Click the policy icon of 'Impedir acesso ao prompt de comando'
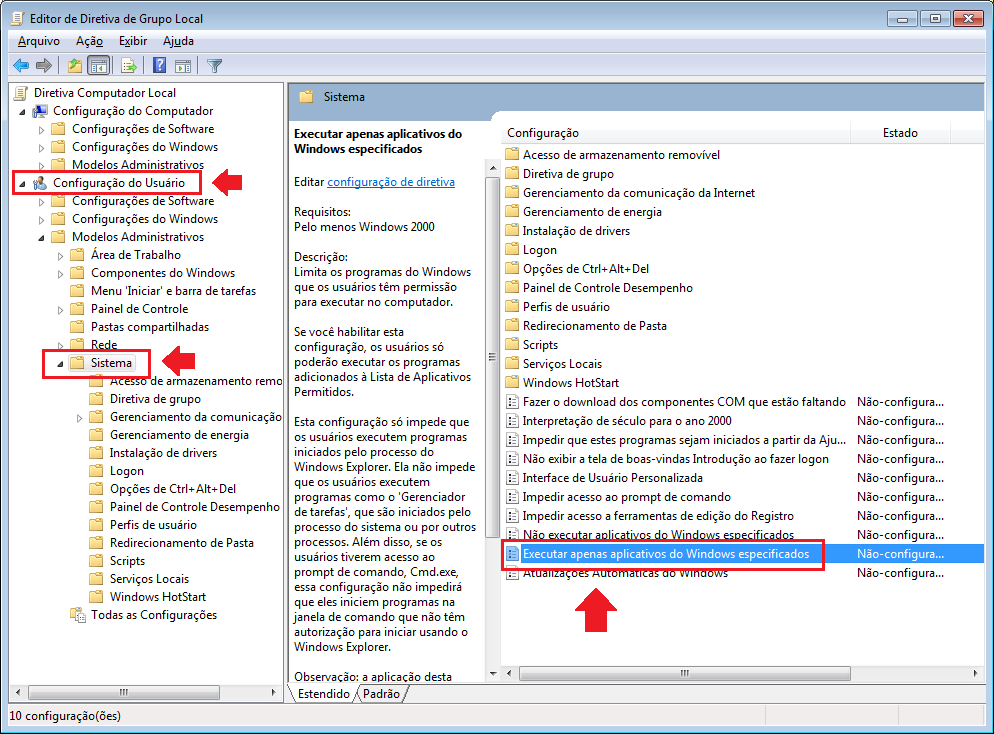The width and height of the screenshot is (994, 734). (512, 497)
